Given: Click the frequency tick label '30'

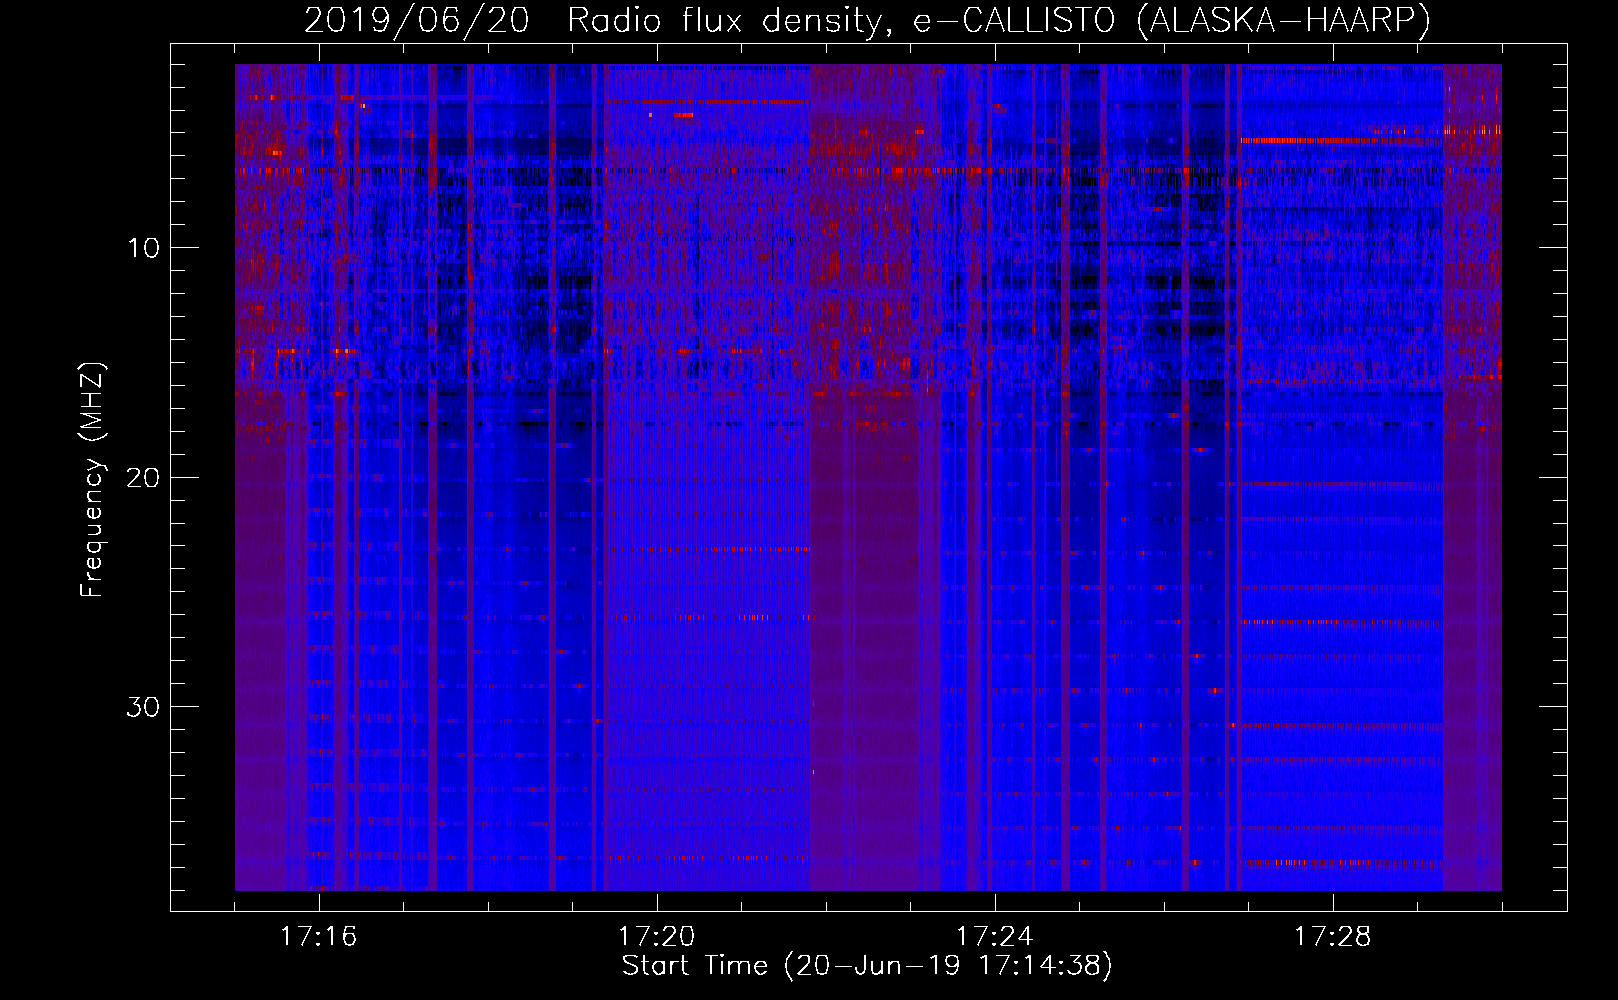Looking at the screenshot, I should coord(144,706).
